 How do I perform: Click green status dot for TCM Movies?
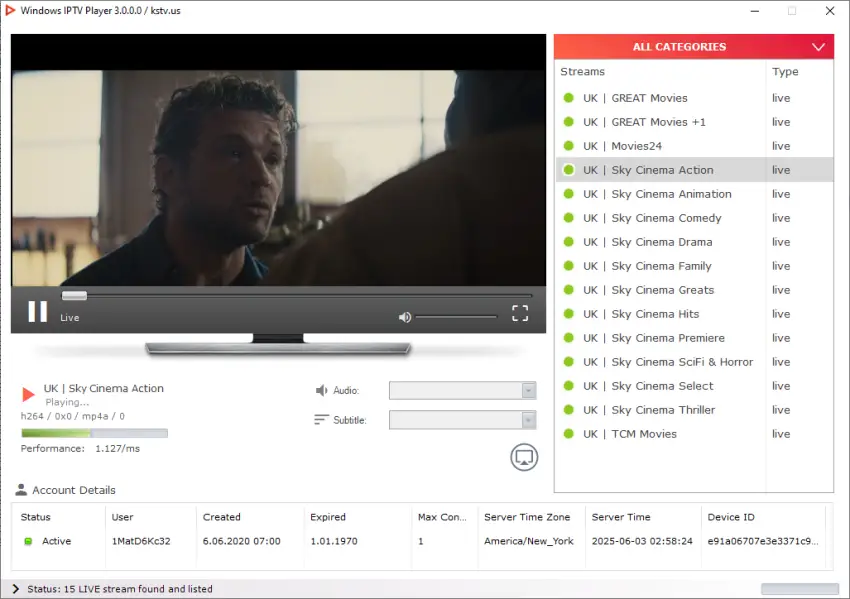click(x=569, y=434)
